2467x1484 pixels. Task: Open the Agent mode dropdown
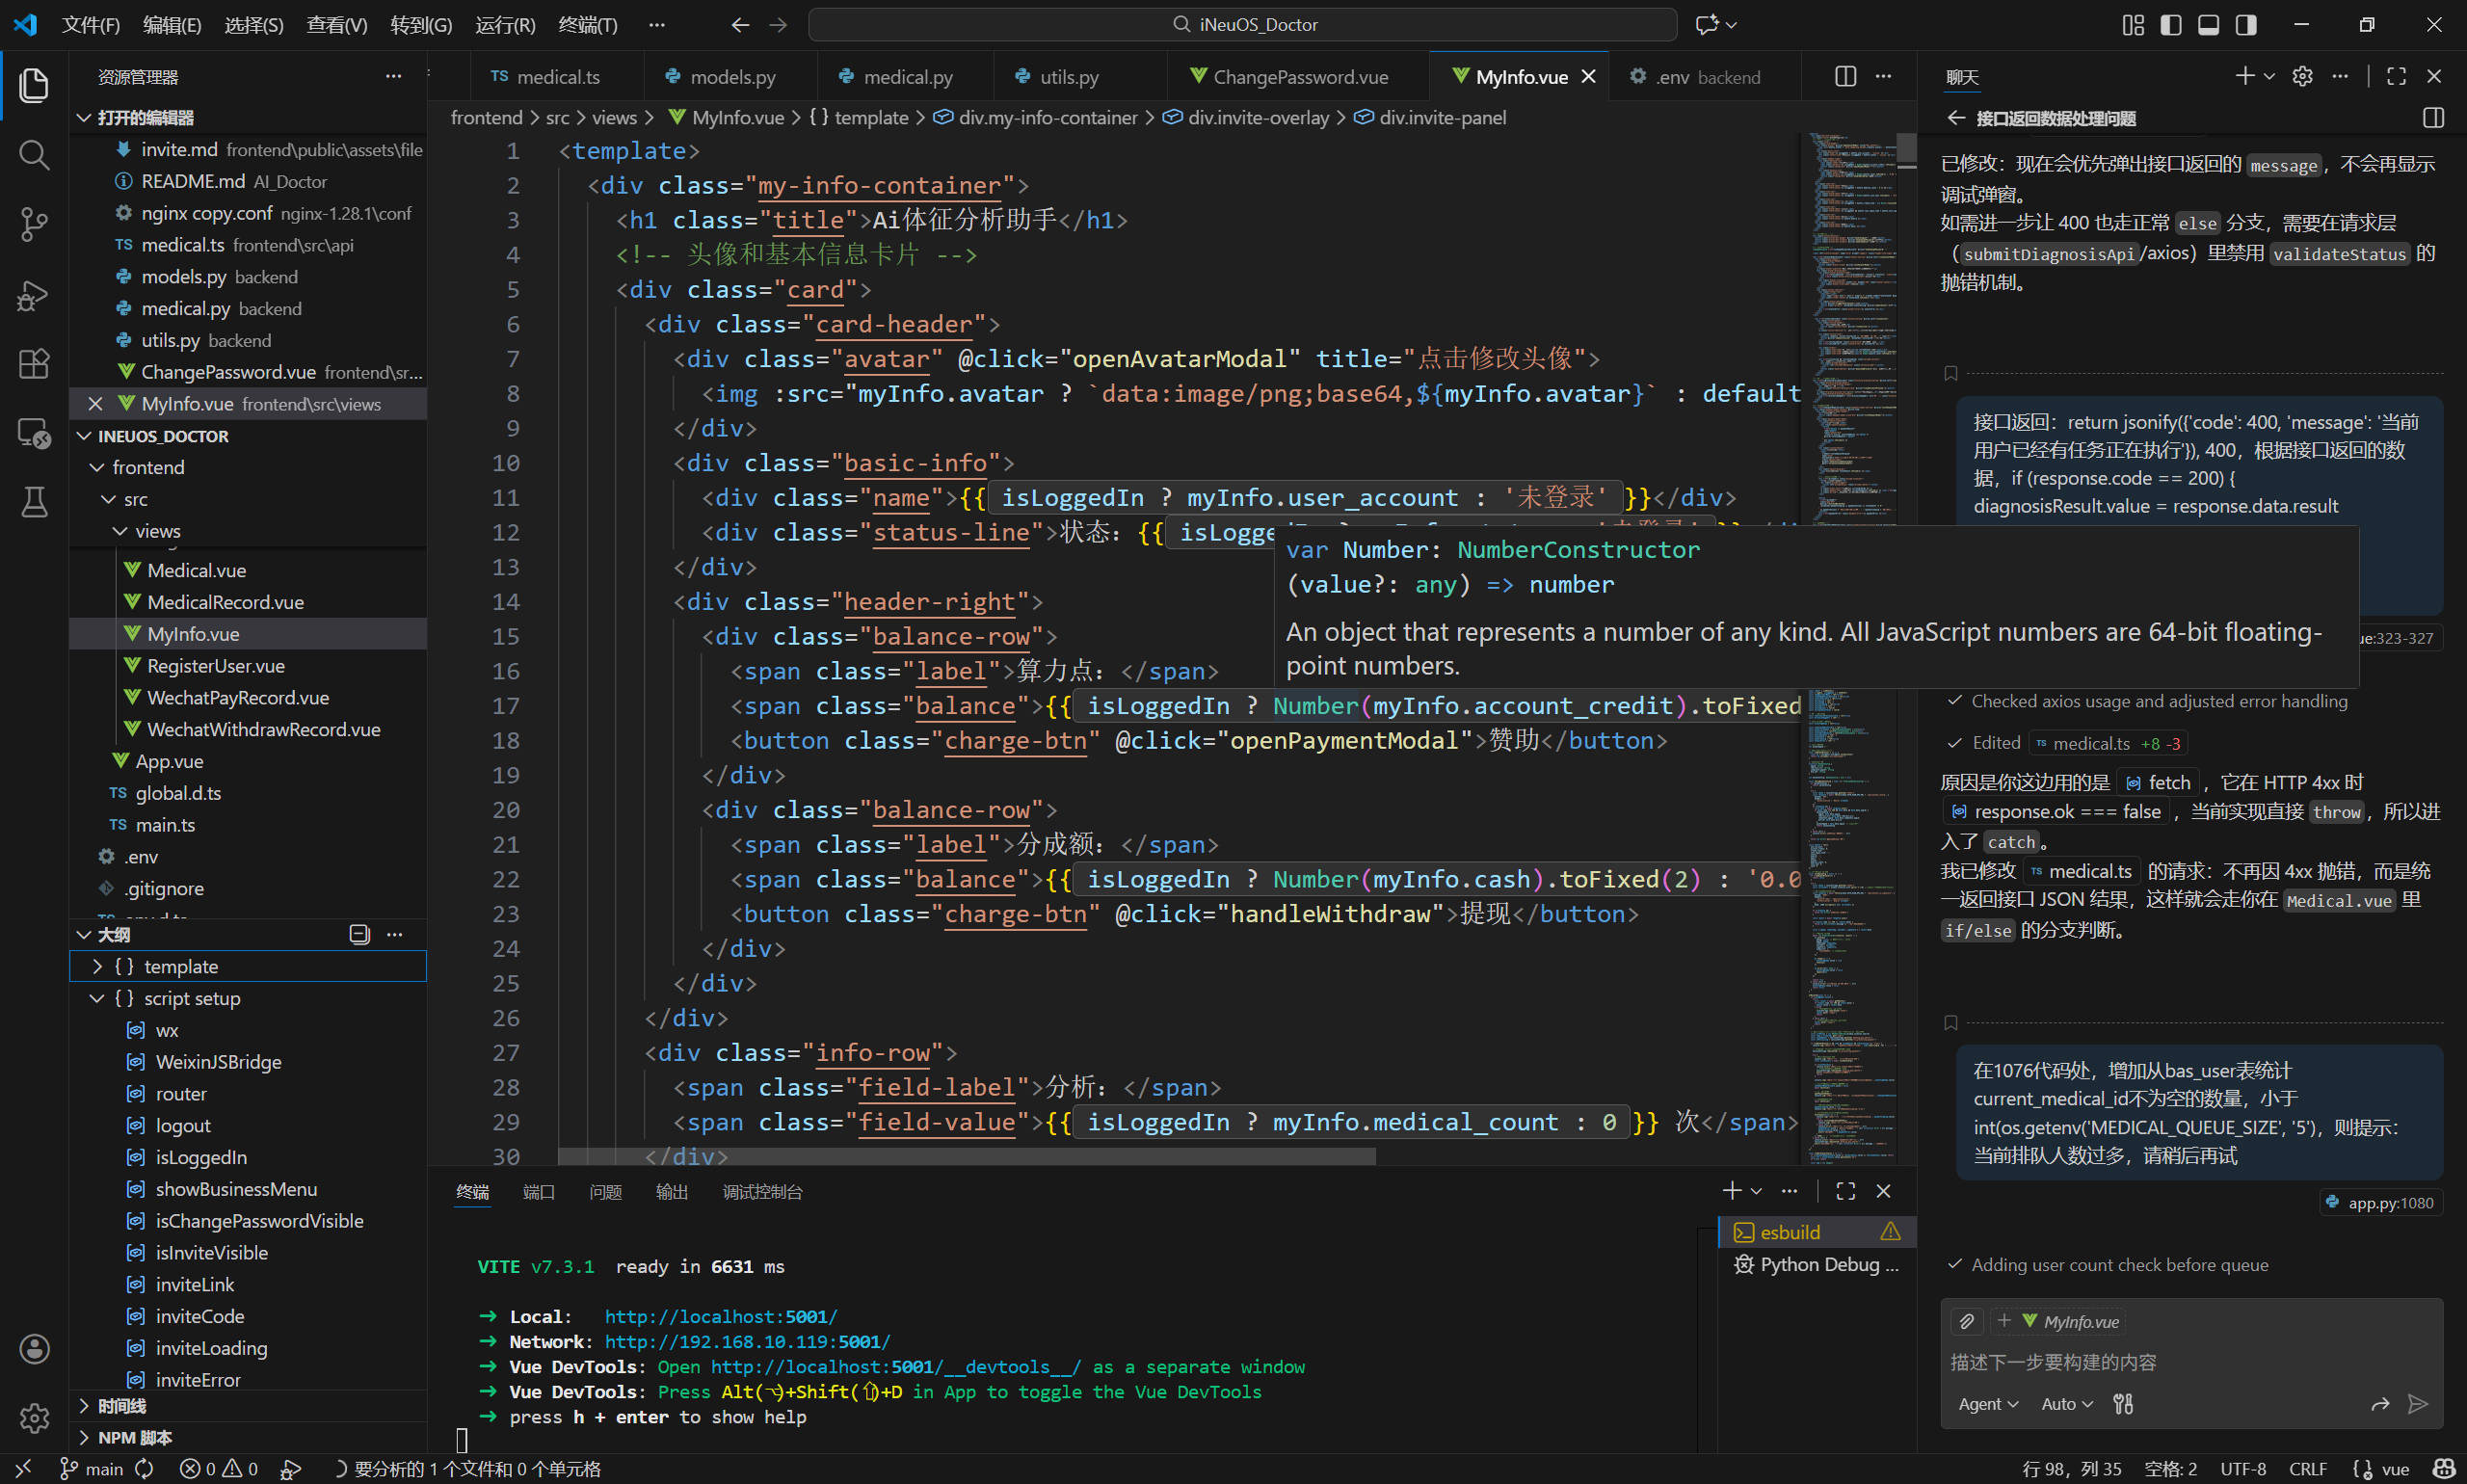click(1987, 1404)
